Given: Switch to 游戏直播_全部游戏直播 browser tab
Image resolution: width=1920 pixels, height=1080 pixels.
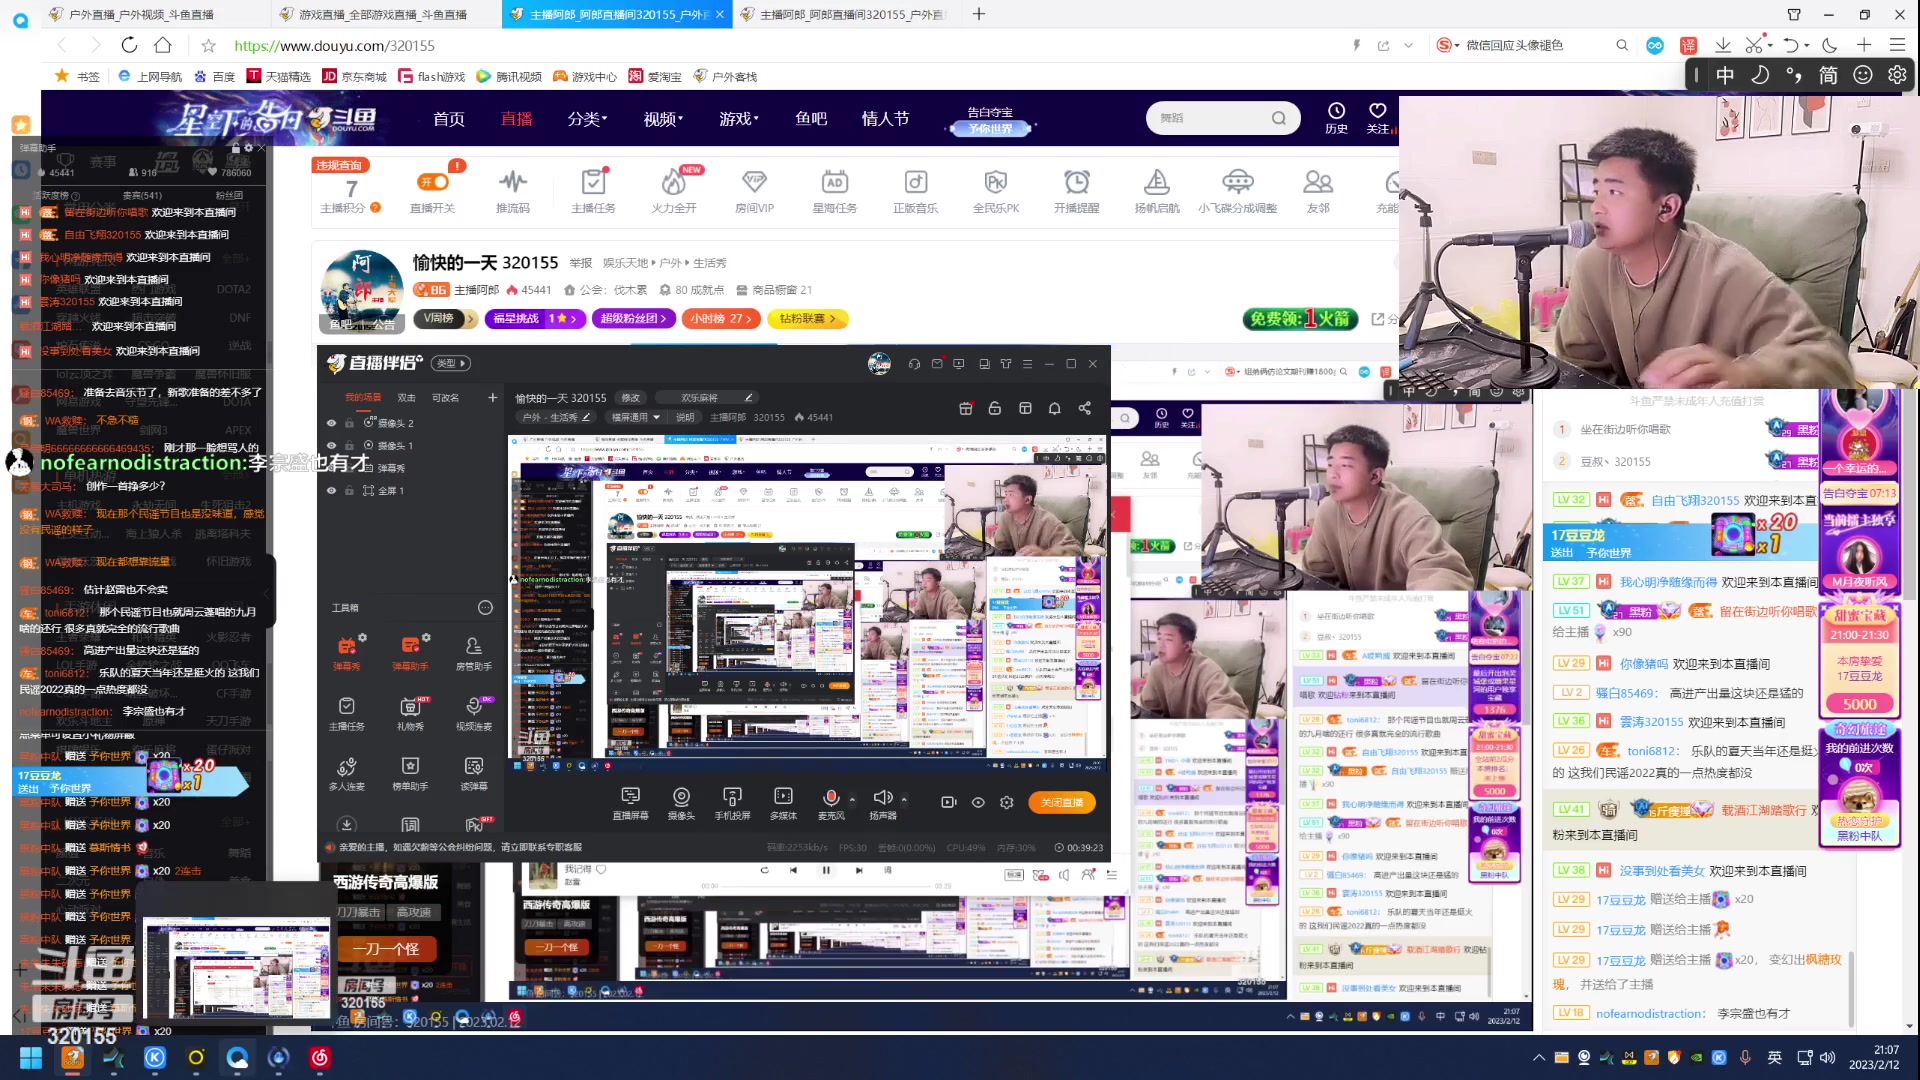Looking at the screenshot, I should point(385,14).
